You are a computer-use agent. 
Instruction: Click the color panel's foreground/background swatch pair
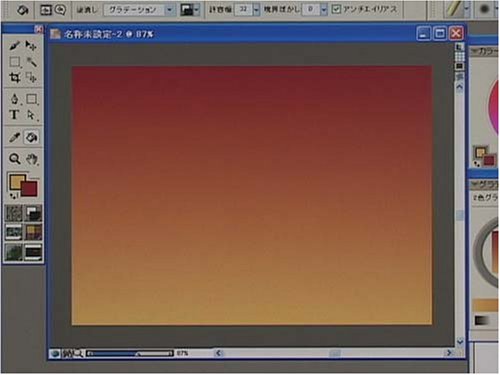[x=485, y=156]
